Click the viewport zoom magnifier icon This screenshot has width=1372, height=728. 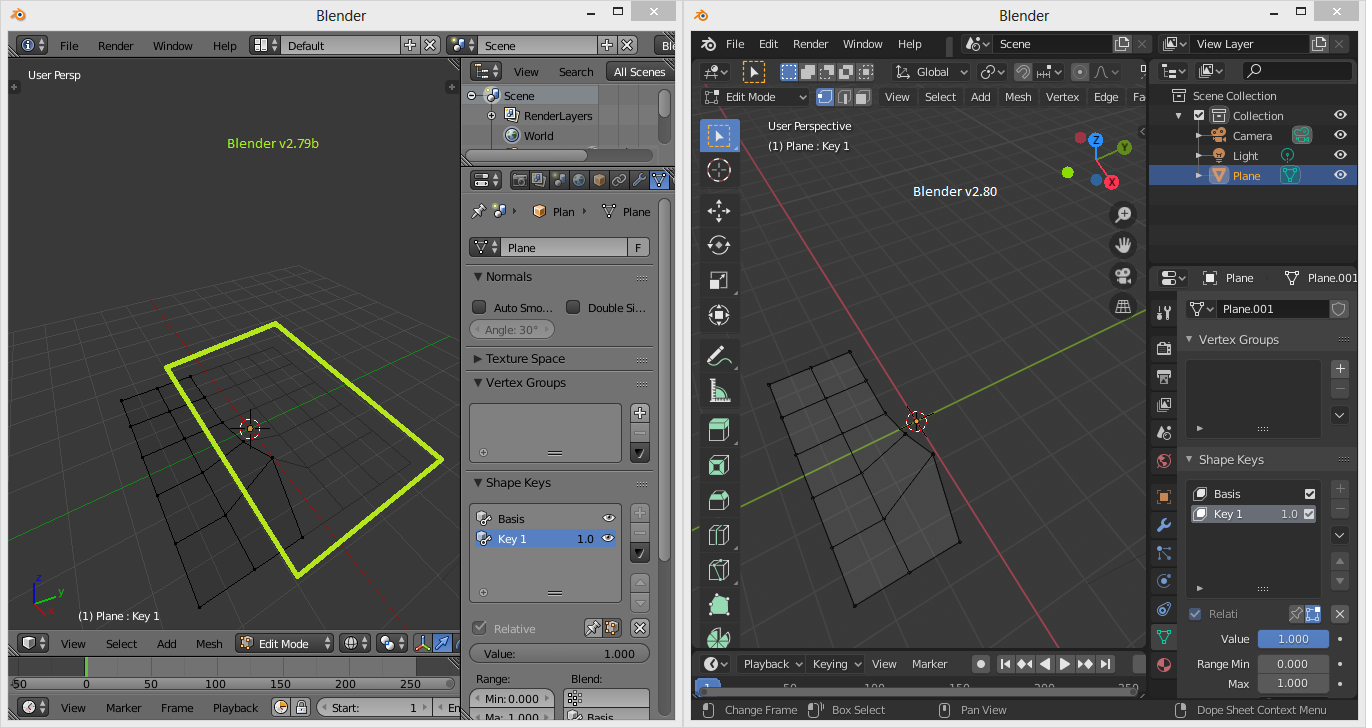pos(1123,215)
